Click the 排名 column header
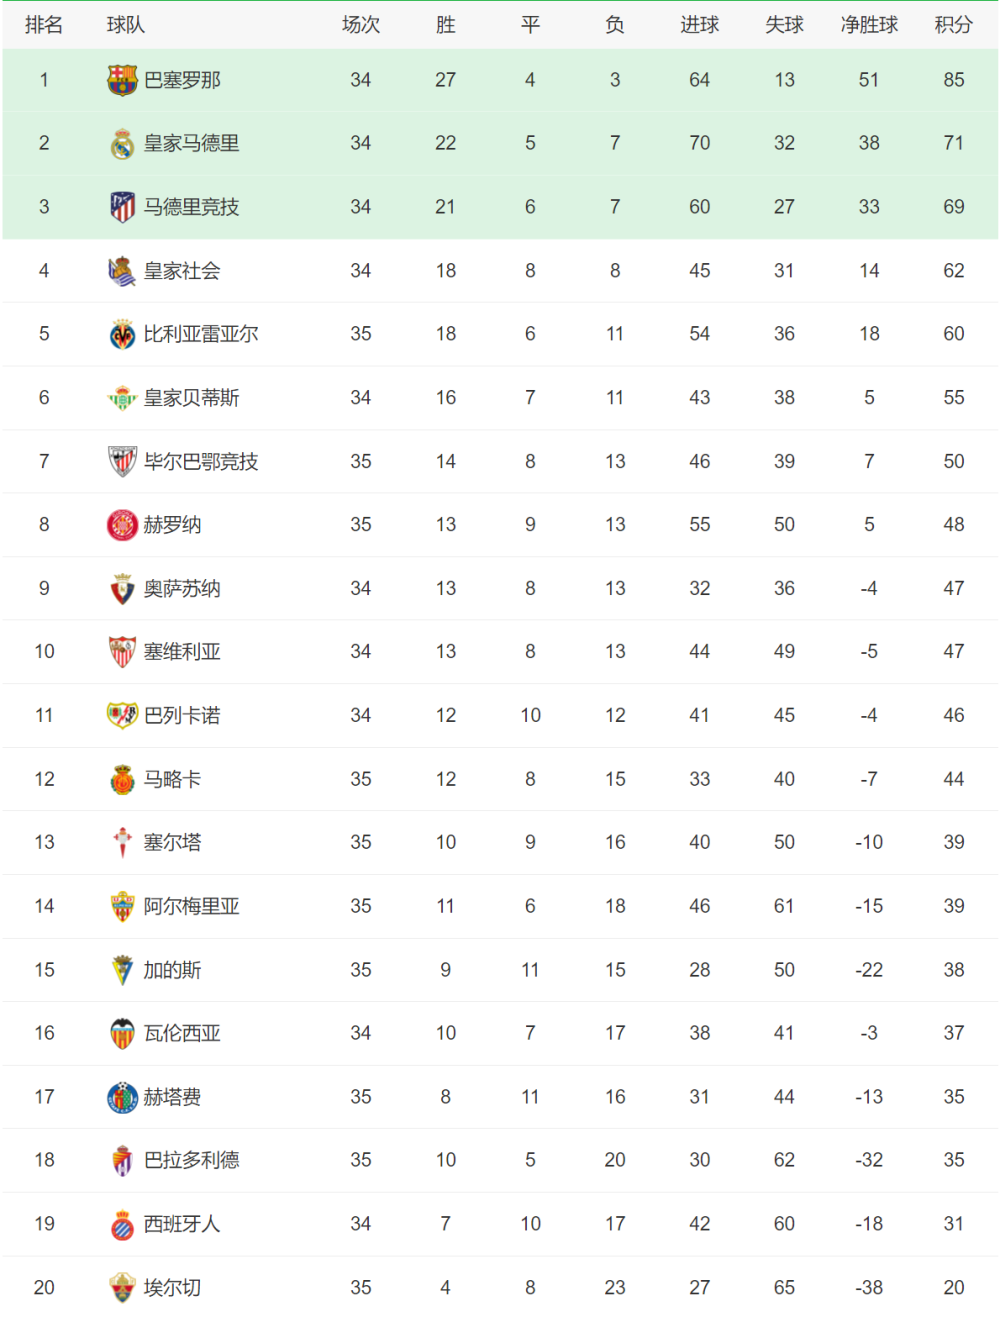This screenshot has width=1000, height=1317. coord(44,25)
